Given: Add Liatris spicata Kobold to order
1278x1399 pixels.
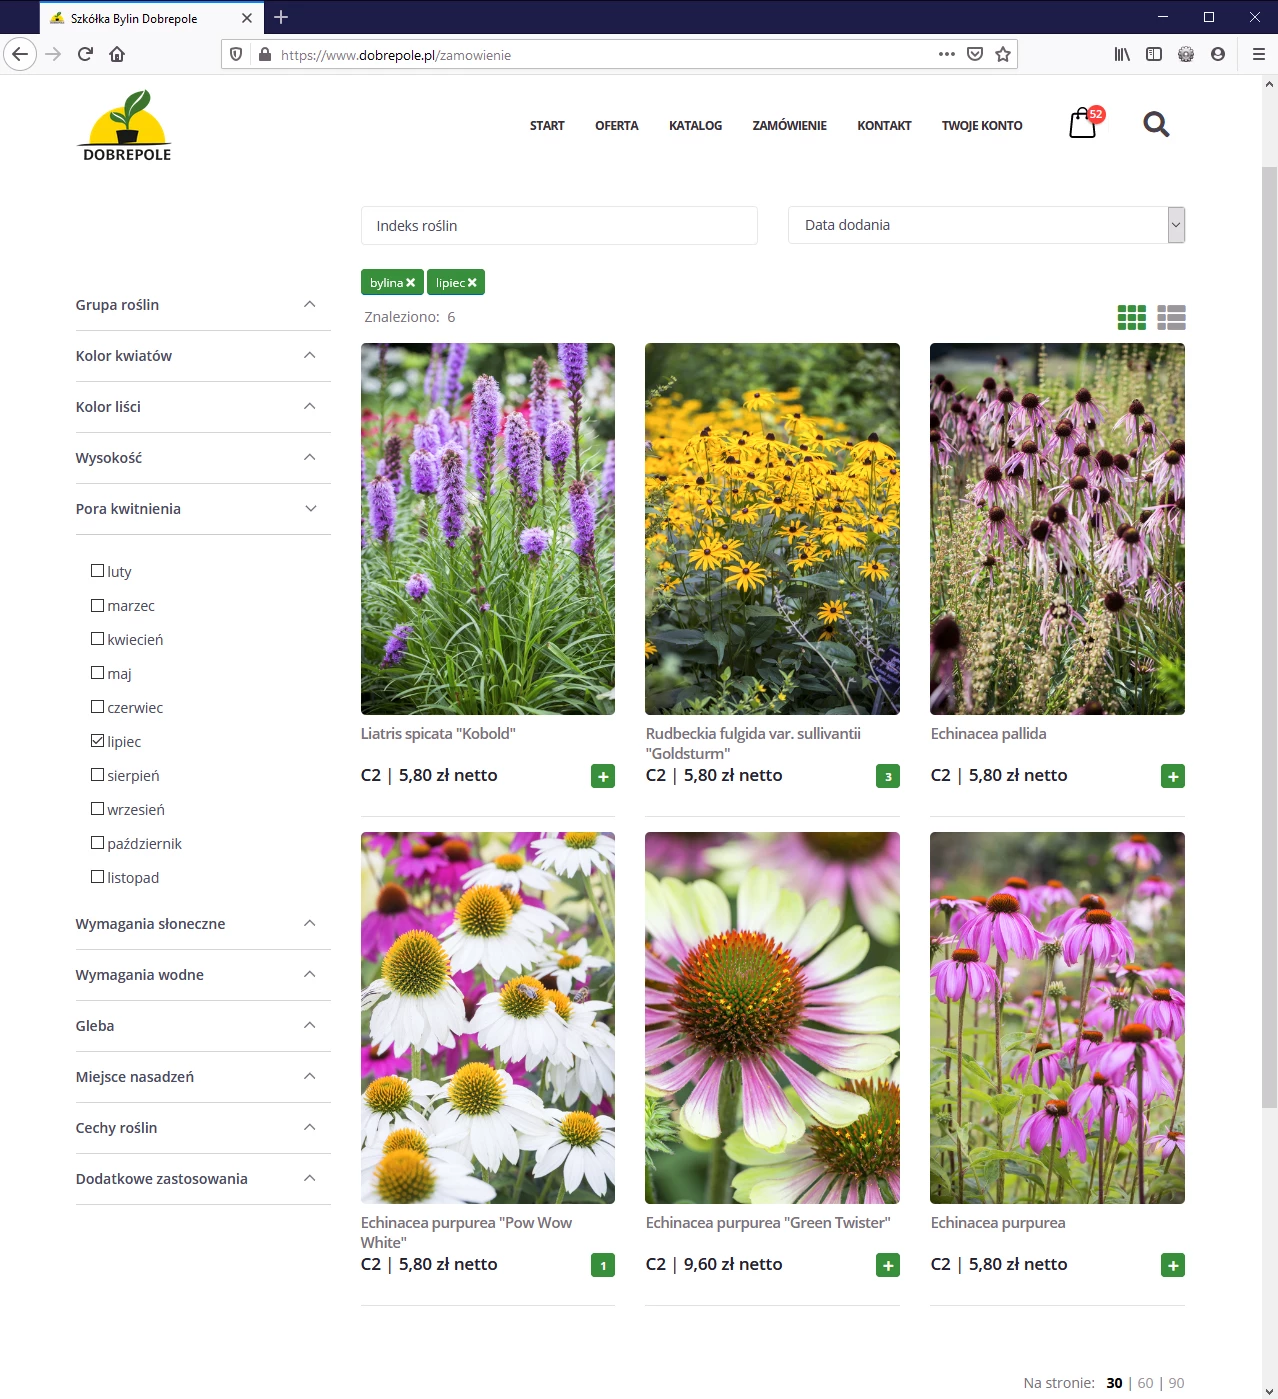Looking at the screenshot, I should [x=602, y=776].
